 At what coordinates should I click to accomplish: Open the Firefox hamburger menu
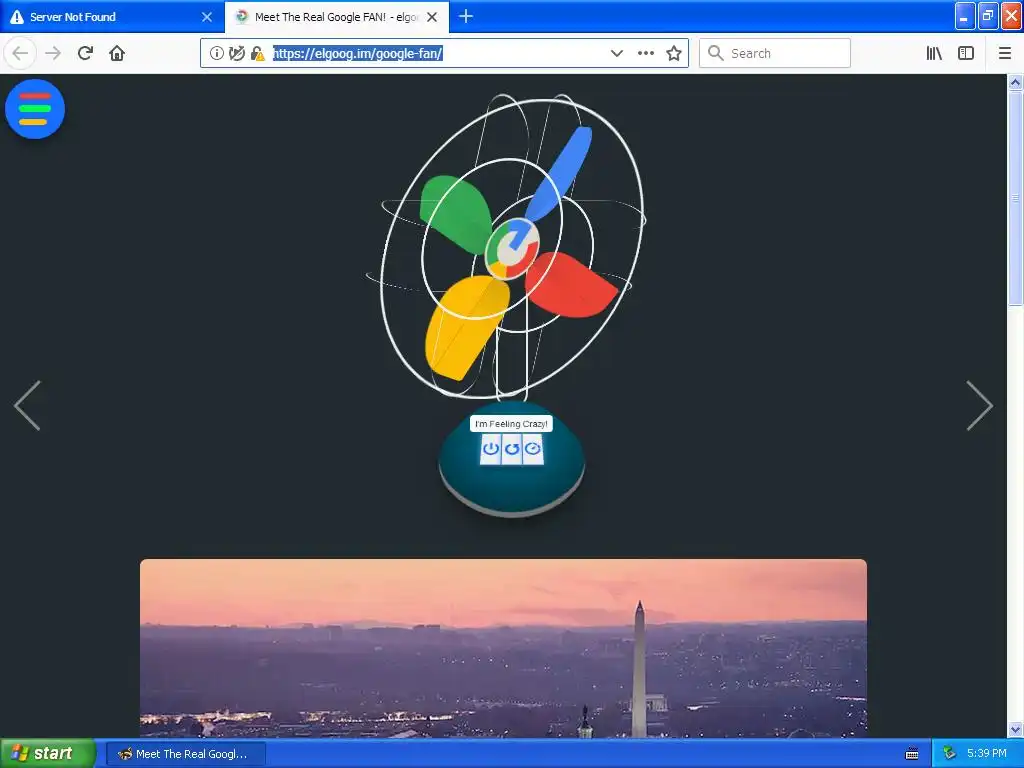(1005, 54)
